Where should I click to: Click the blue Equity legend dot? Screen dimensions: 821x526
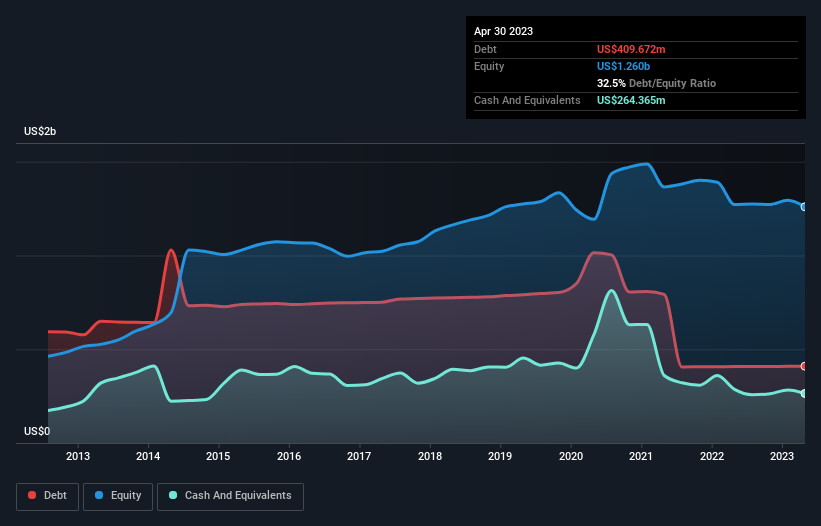click(x=99, y=495)
